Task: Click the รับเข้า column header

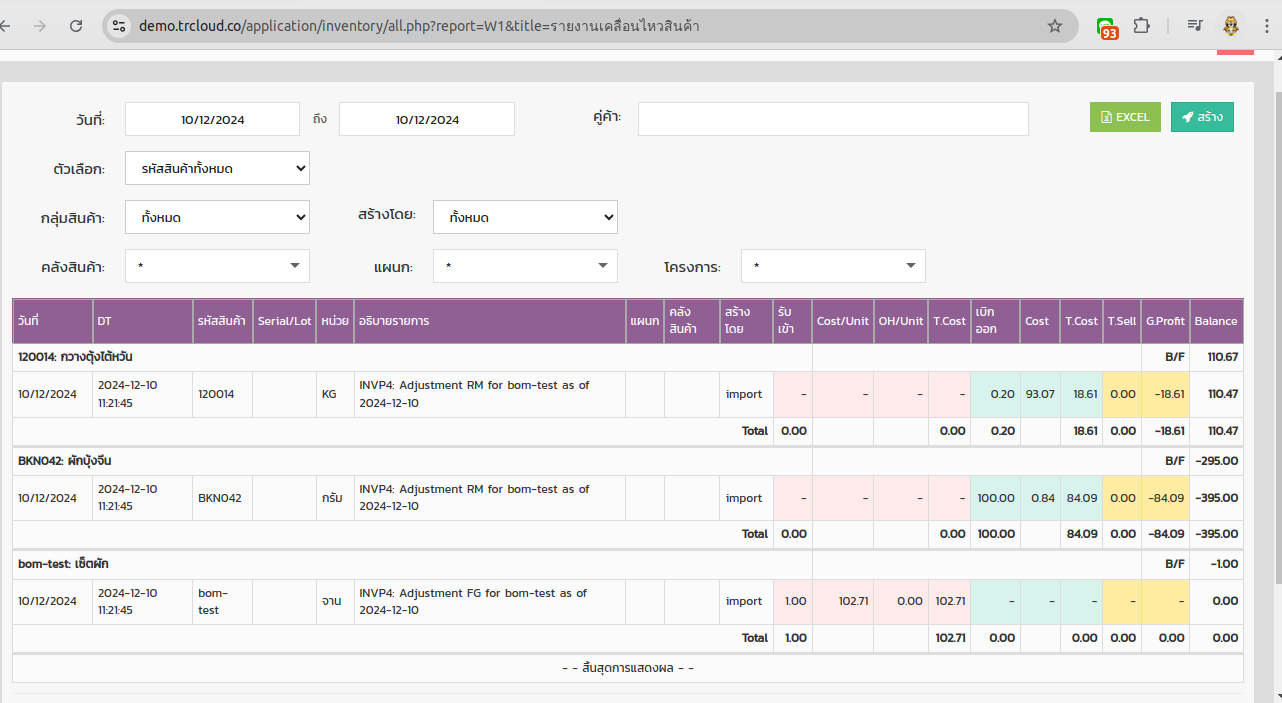Action: [792, 321]
